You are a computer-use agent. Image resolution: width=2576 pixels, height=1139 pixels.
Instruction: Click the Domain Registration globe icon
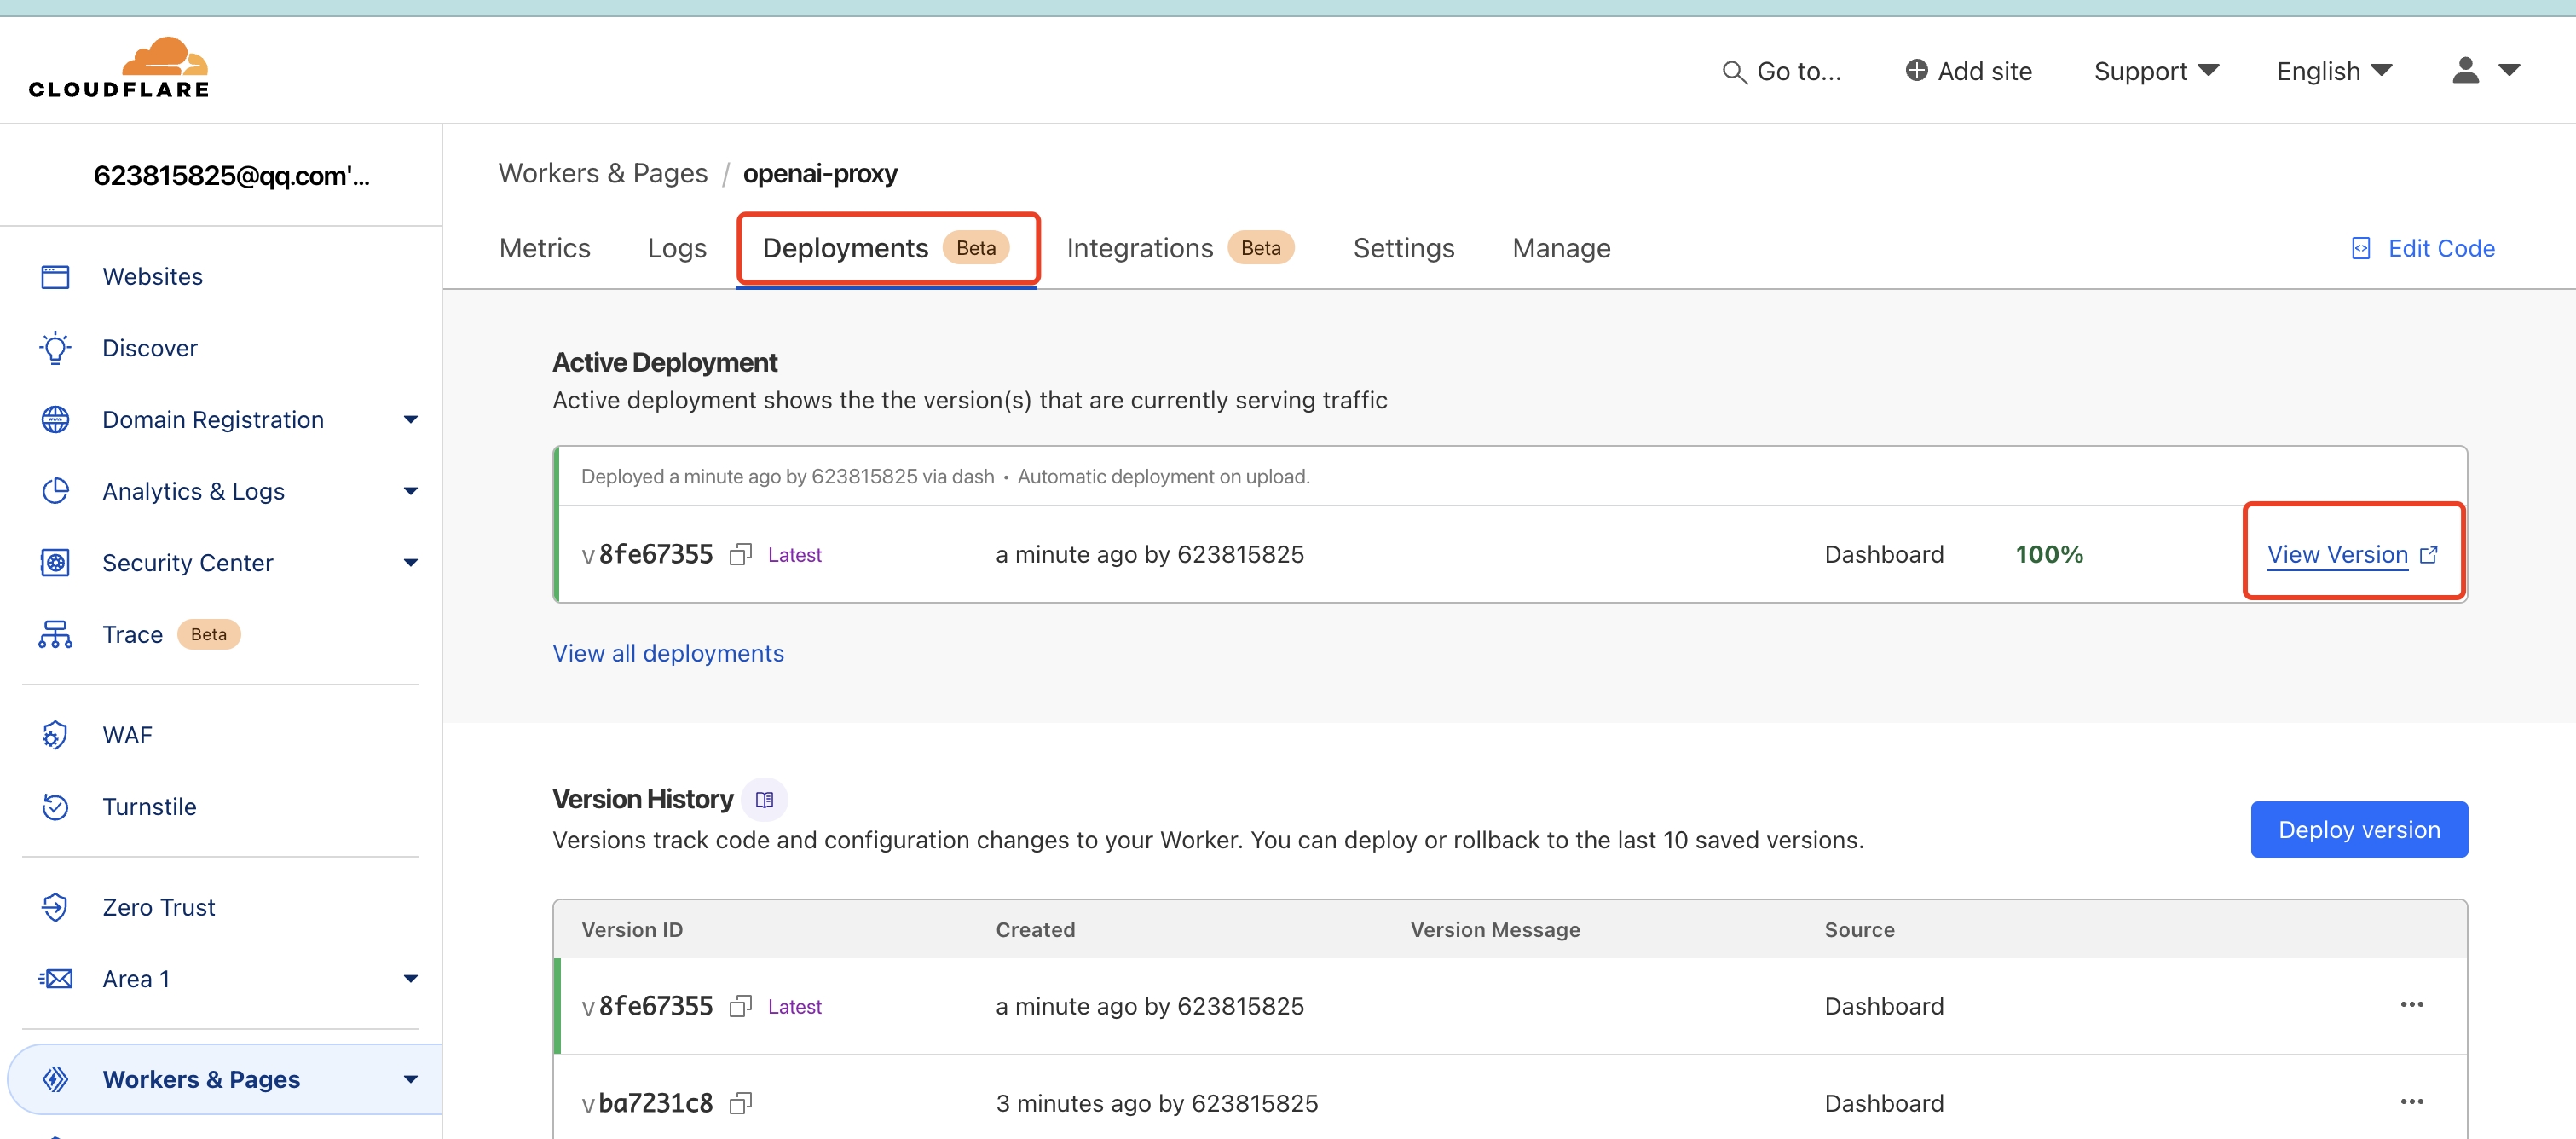coord(55,420)
